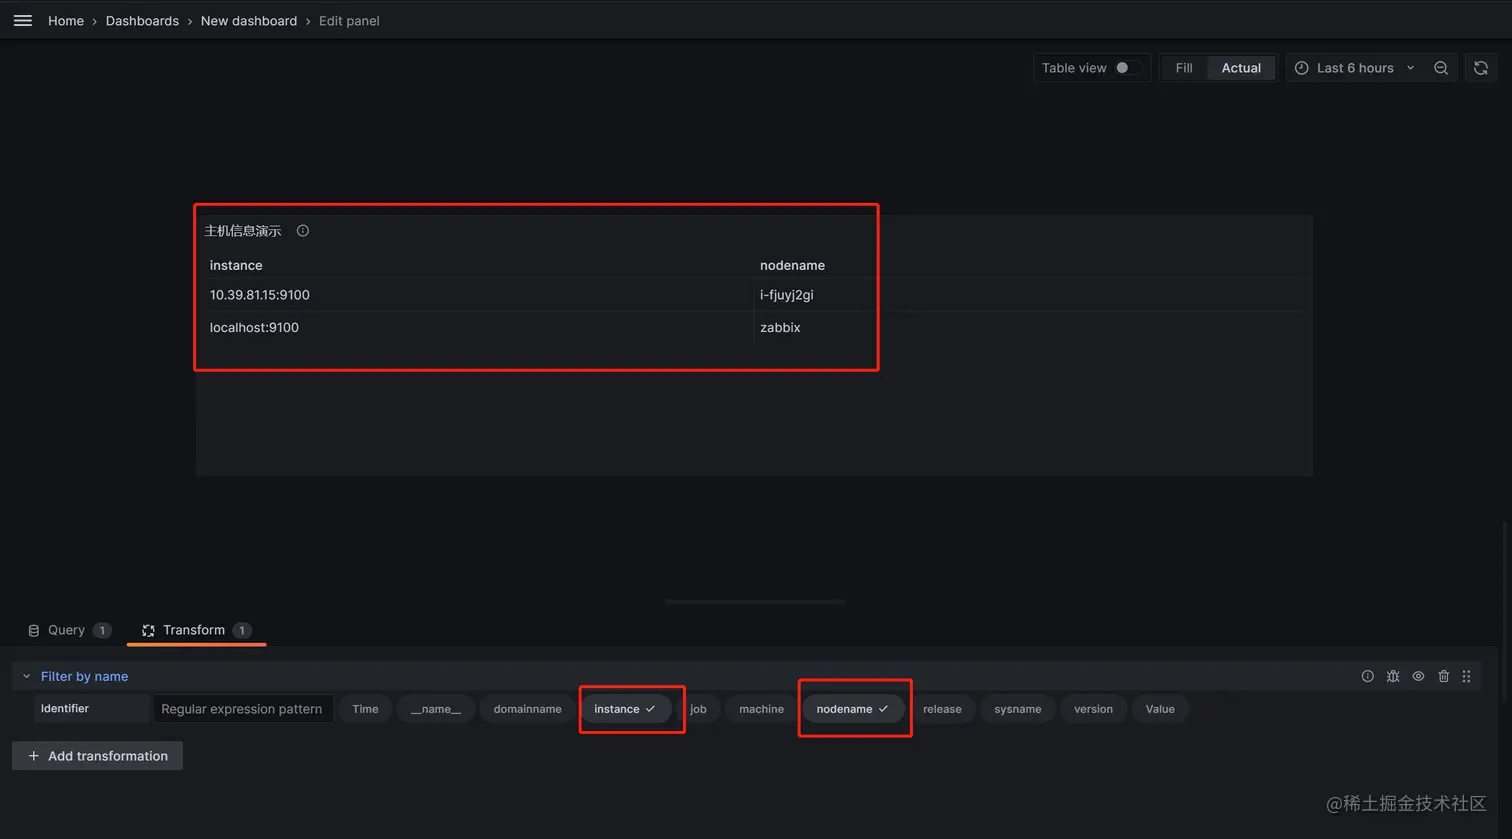1512x839 pixels.
Task: Go to Home in the breadcrumb
Action: click(66, 21)
